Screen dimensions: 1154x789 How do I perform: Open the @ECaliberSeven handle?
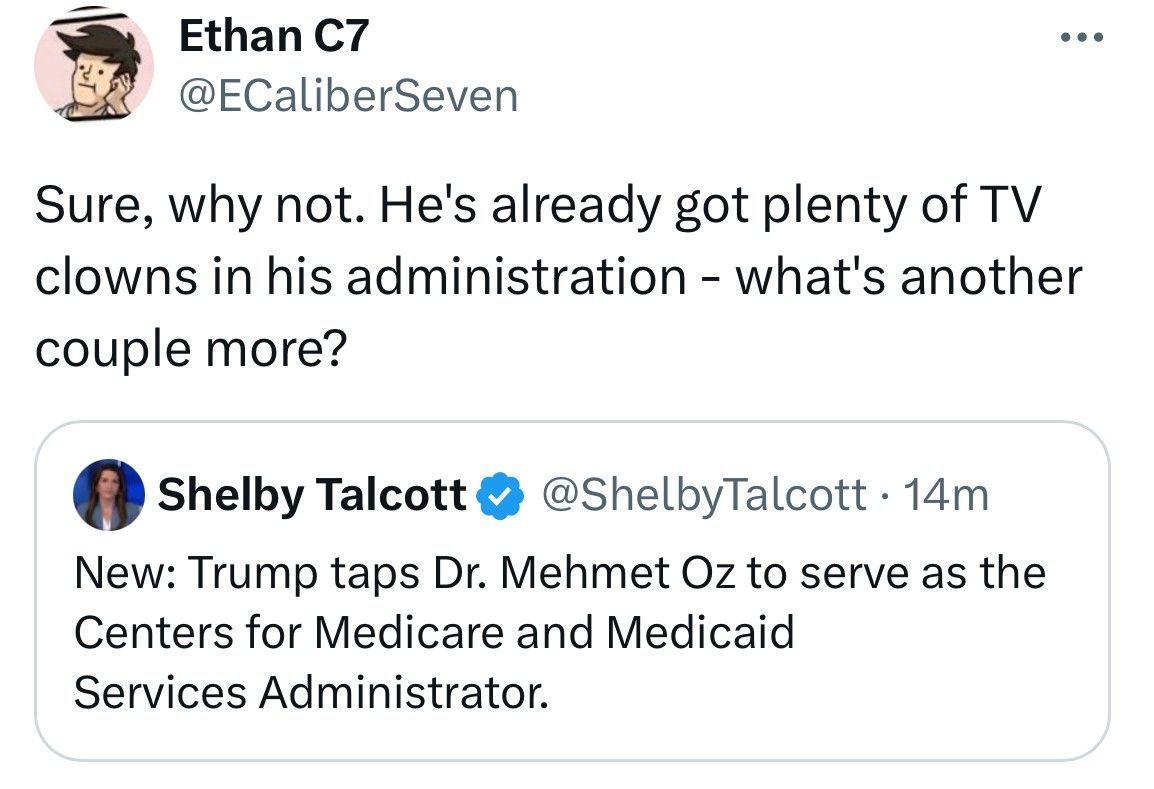pyautogui.click(x=349, y=96)
